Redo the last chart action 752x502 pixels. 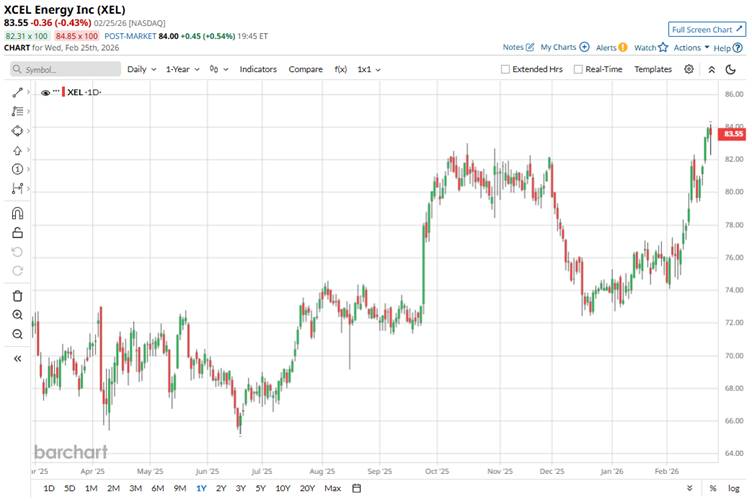[x=17, y=271]
